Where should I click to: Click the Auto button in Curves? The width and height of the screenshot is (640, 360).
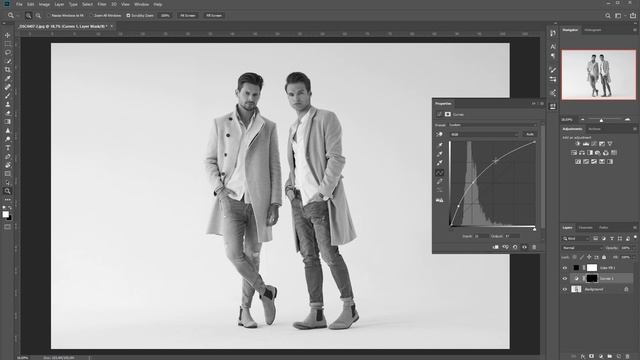[x=530, y=134]
